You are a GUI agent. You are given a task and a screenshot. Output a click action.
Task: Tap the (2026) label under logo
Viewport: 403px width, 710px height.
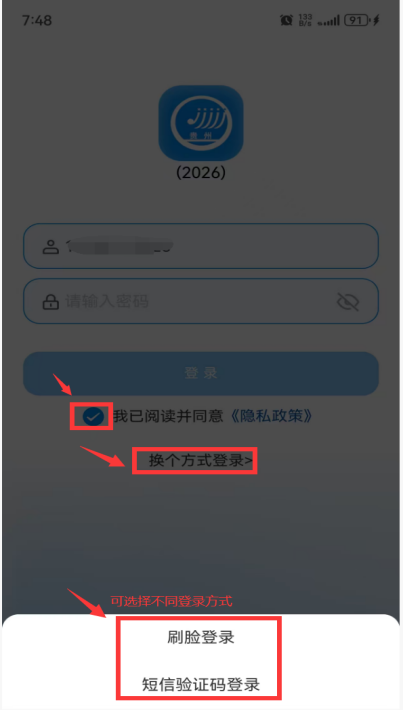tap(201, 173)
